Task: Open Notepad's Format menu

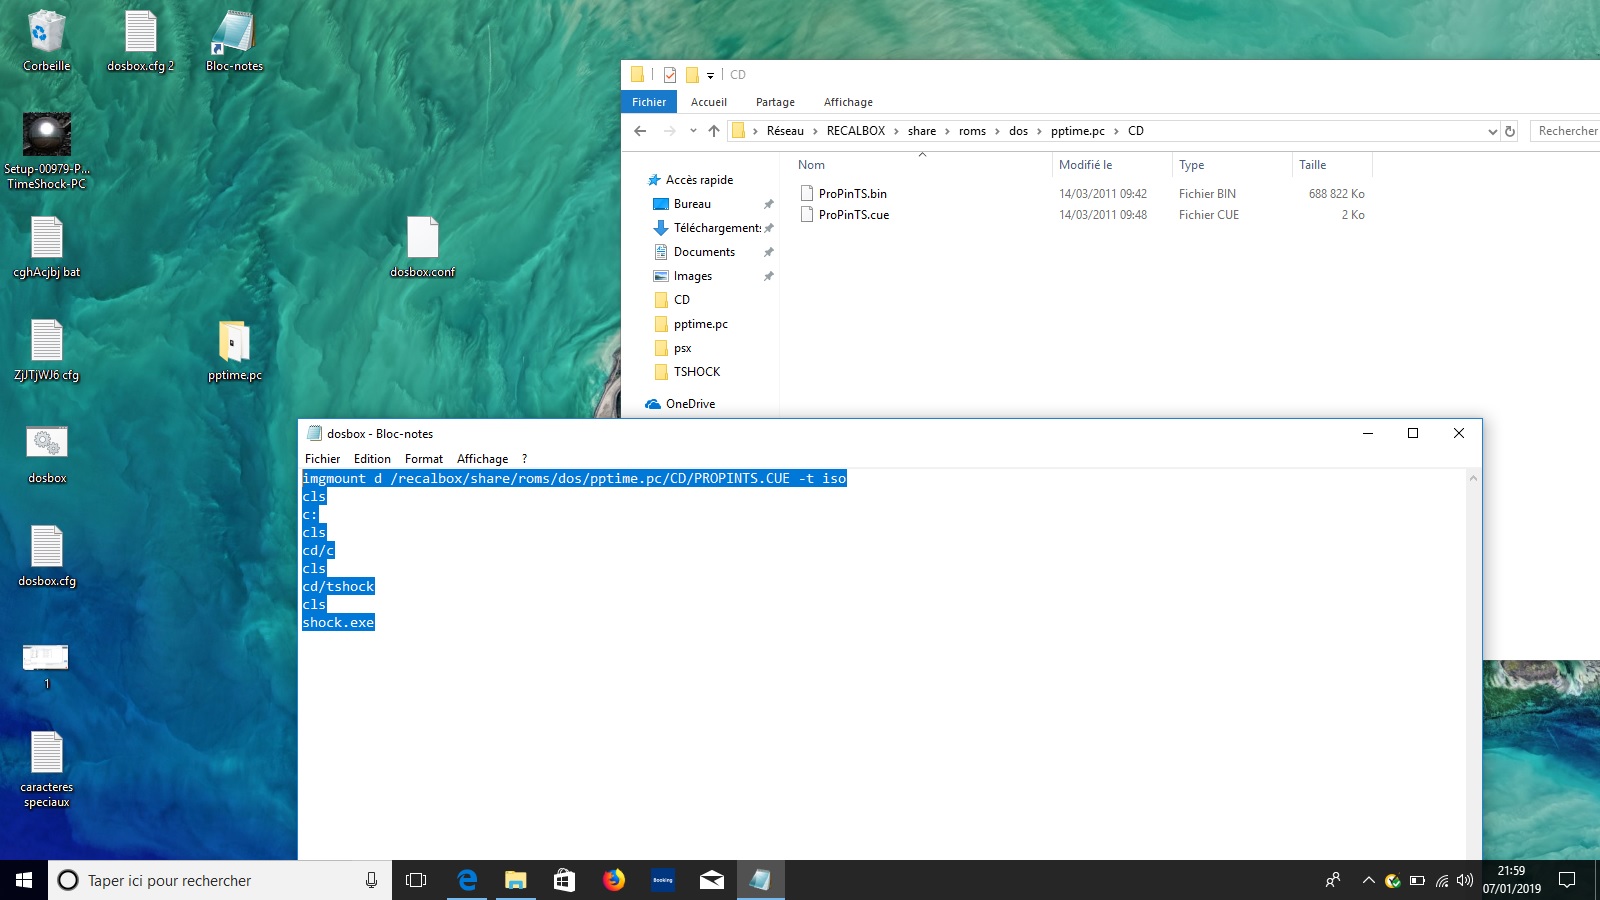Action: point(424,459)
